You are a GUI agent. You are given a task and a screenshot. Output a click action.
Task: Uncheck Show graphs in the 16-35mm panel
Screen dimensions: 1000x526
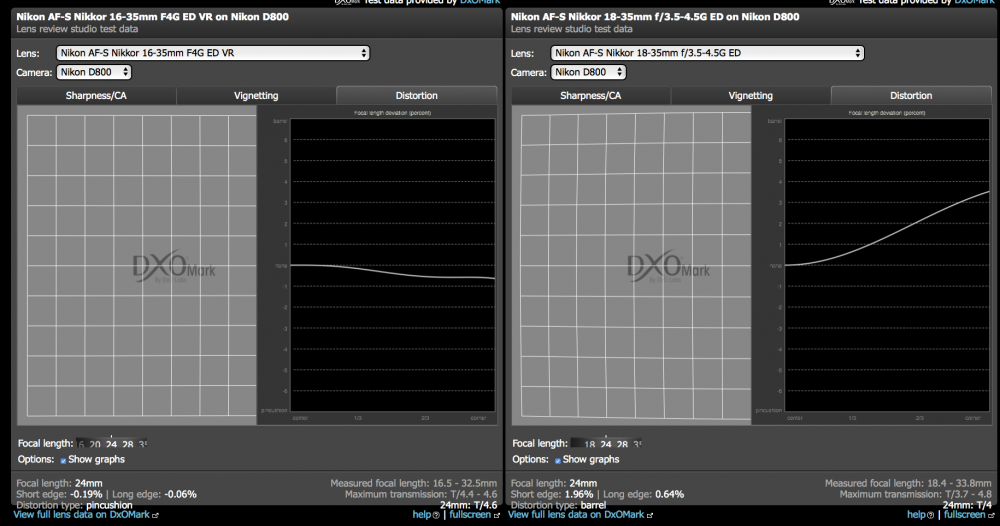(x=63, y=460)
